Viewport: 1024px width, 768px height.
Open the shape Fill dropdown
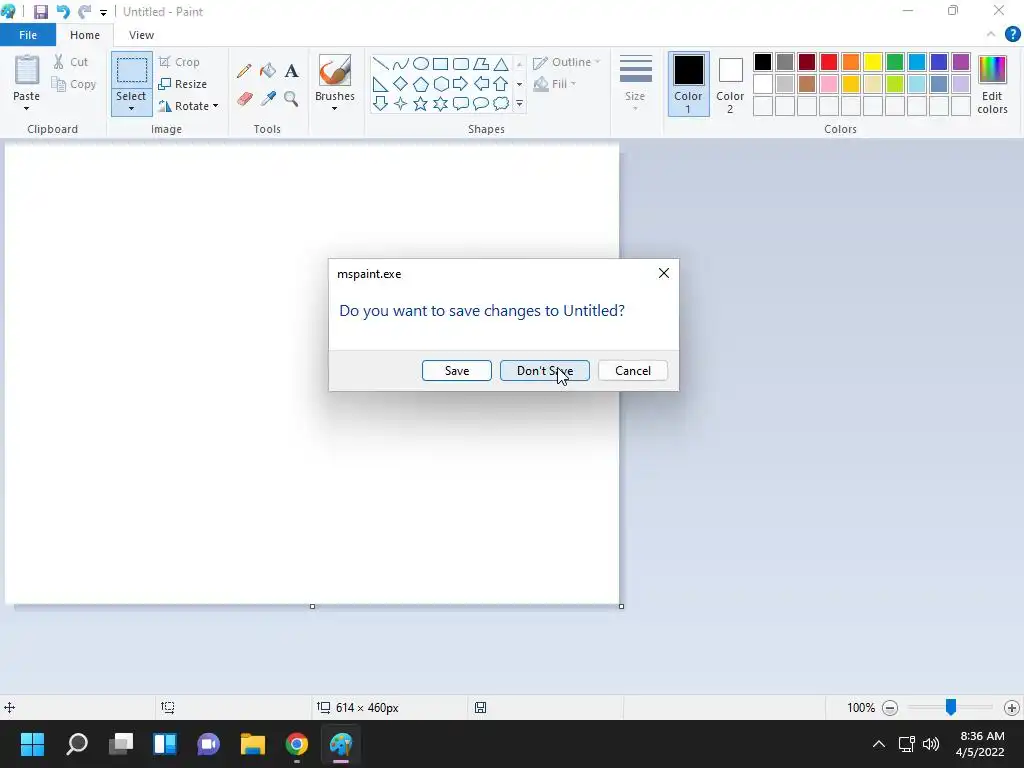click(x=555, y=84)
